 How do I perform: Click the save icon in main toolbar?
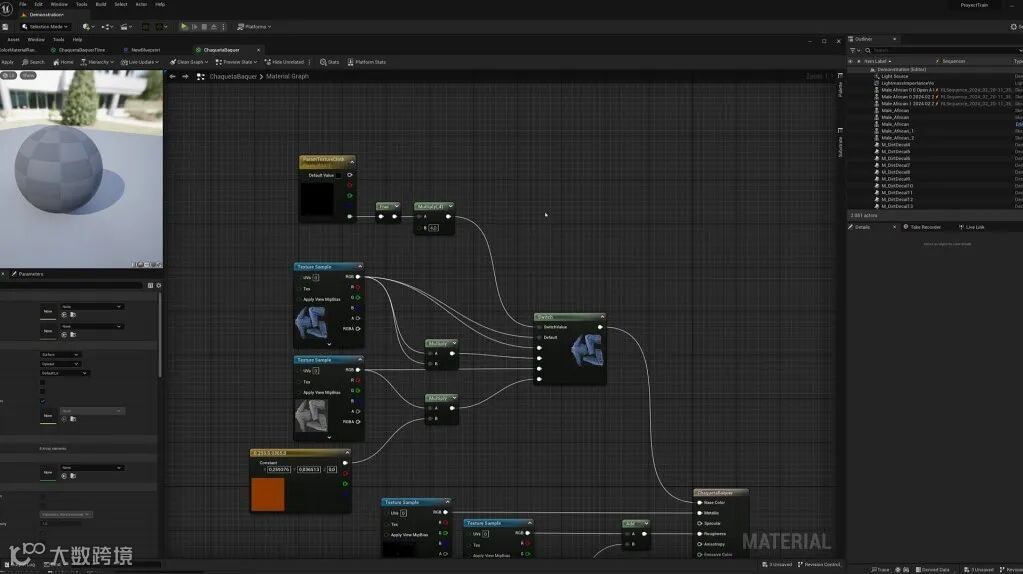coord(5,27)
